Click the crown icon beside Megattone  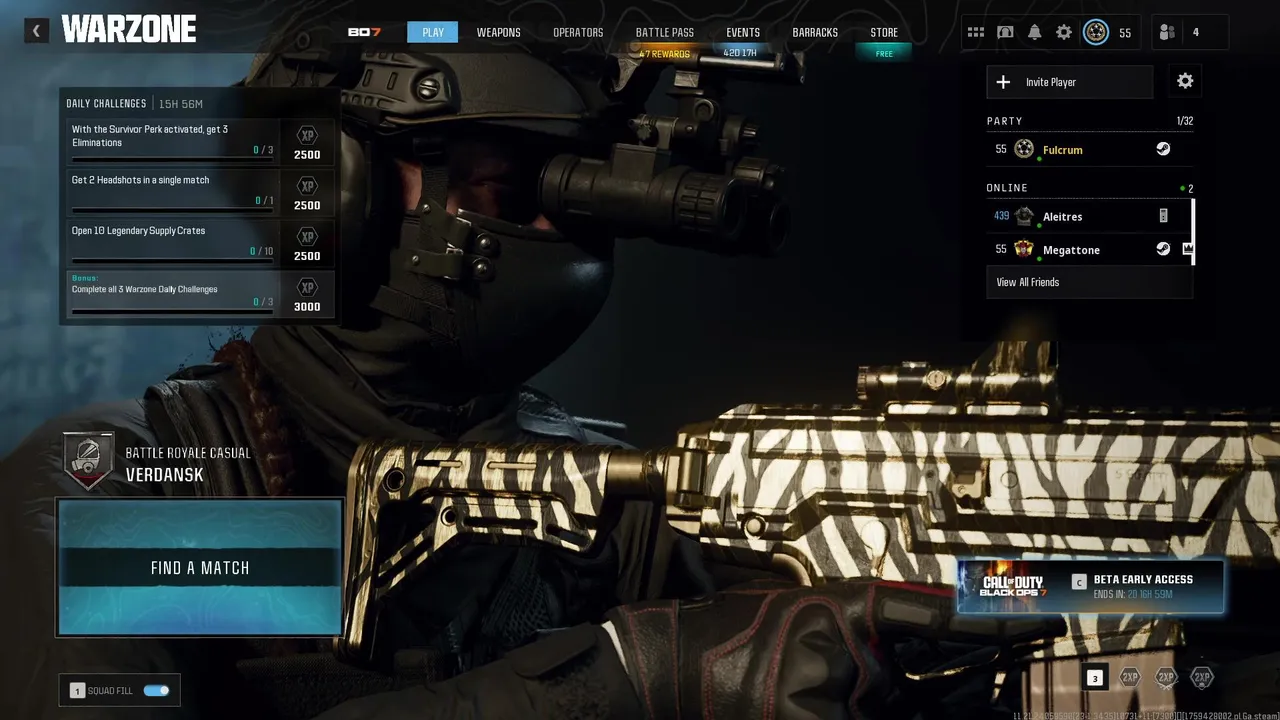click(x=1188, y=249)
